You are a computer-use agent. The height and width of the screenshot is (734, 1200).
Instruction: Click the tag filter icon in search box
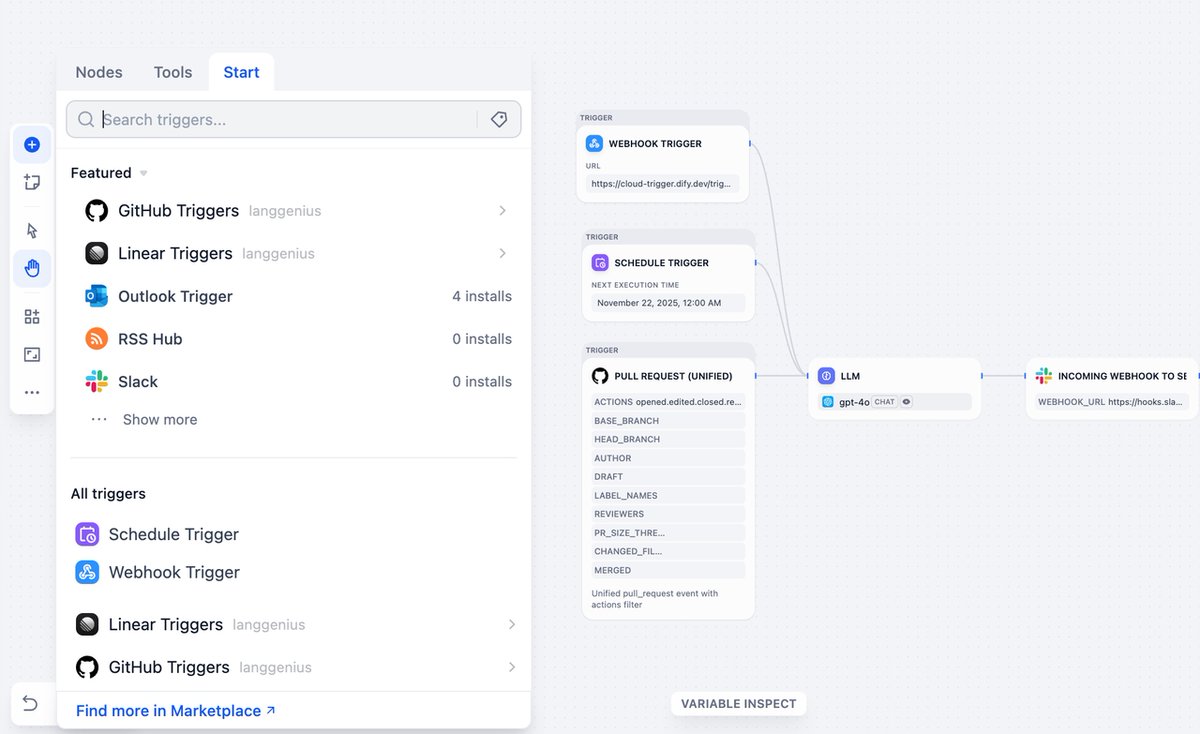click(x=499, y=119)
